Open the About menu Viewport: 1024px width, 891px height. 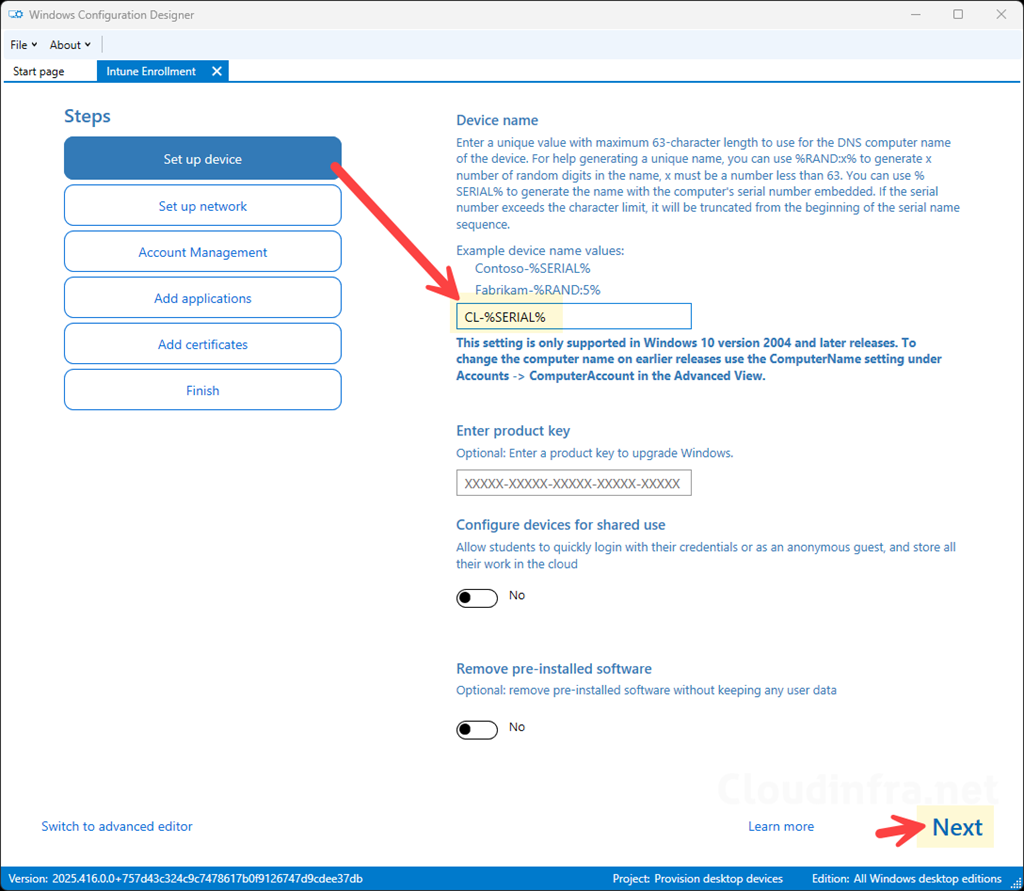pyautogui.click(x=70, y=44)
